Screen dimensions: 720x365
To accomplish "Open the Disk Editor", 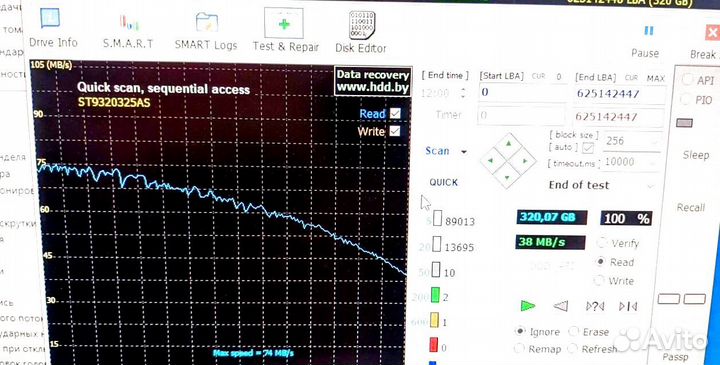I will coord(361,32).
